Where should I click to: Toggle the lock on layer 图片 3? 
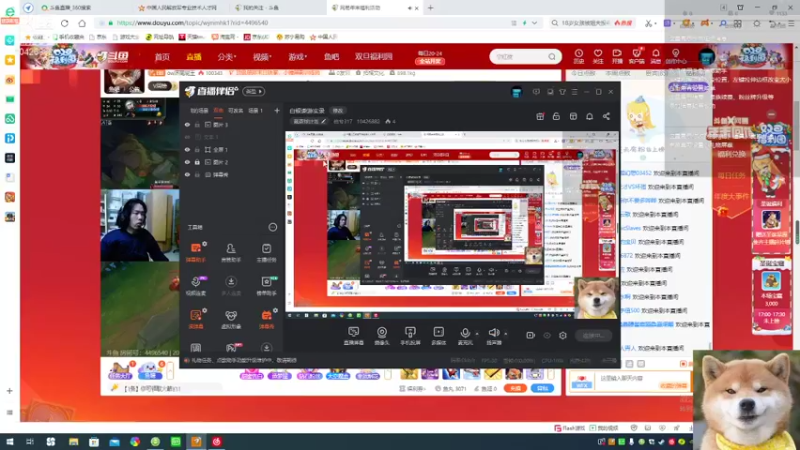197,124
